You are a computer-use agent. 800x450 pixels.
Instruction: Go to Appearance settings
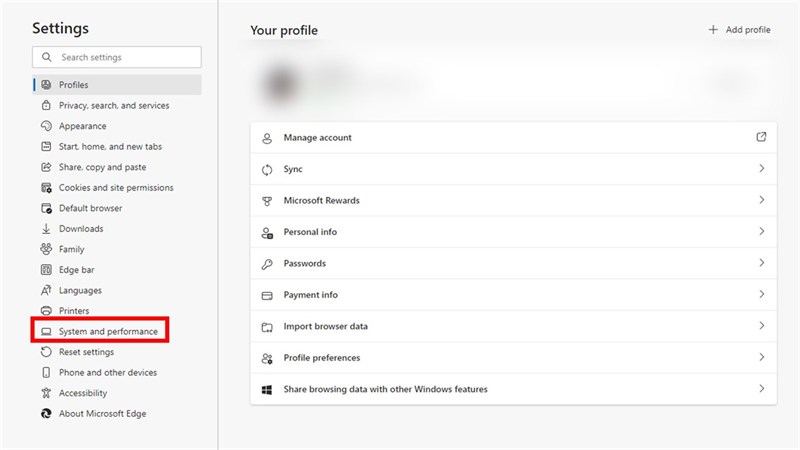pyautogui.click(x=117, y=126)
